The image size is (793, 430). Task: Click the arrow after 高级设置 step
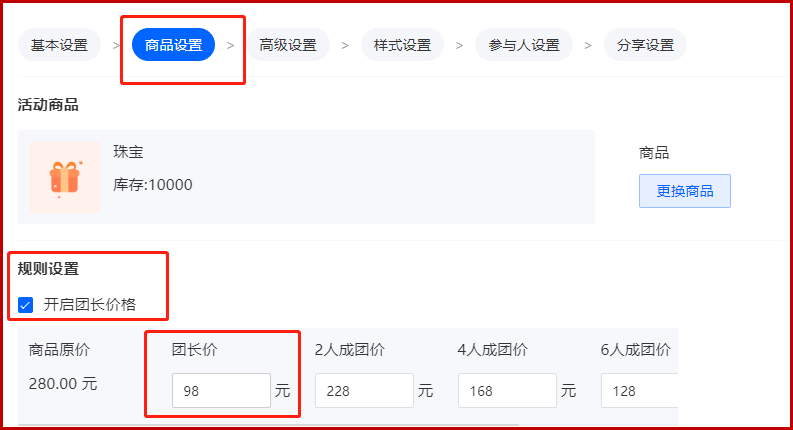coord(345,46)
